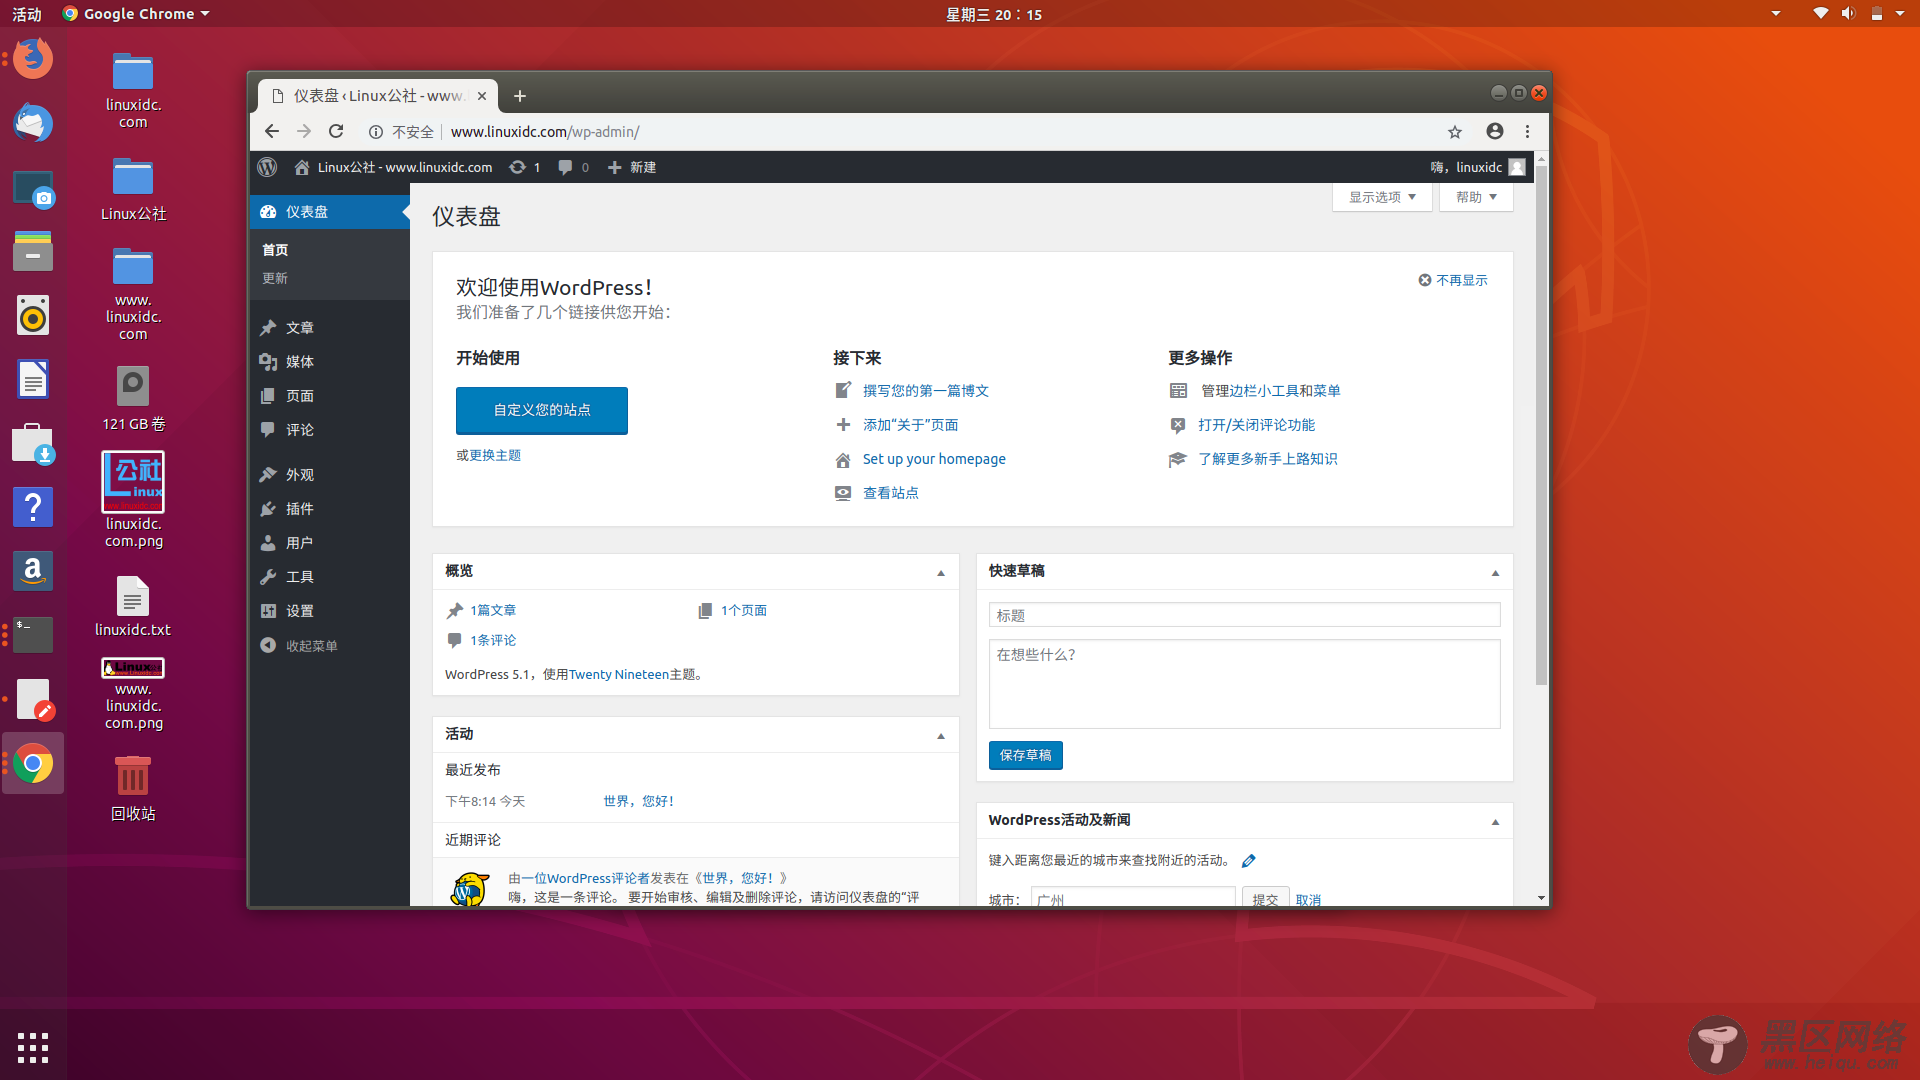1920x1080 pixels.
Task: Focus the 标题 draft title field
Action: pyautogui.click(x=1244, y=615)
